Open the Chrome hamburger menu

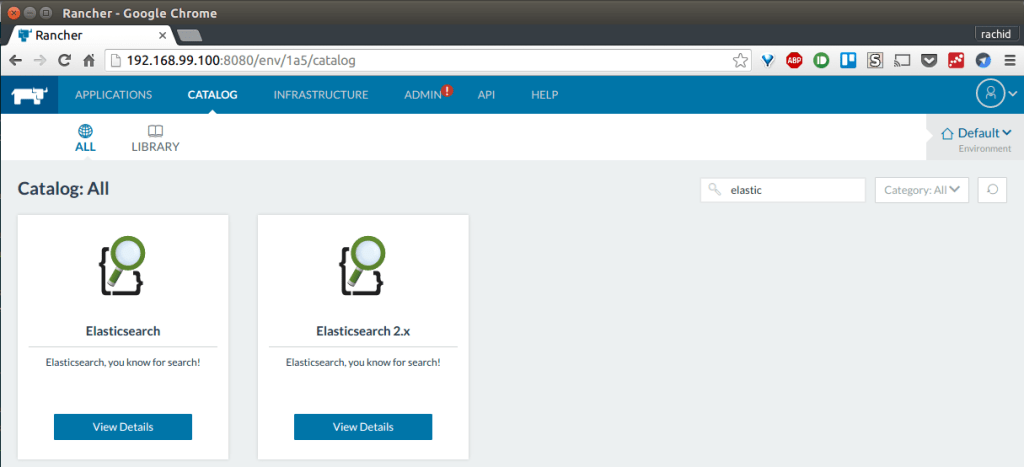coord(1010,61)
